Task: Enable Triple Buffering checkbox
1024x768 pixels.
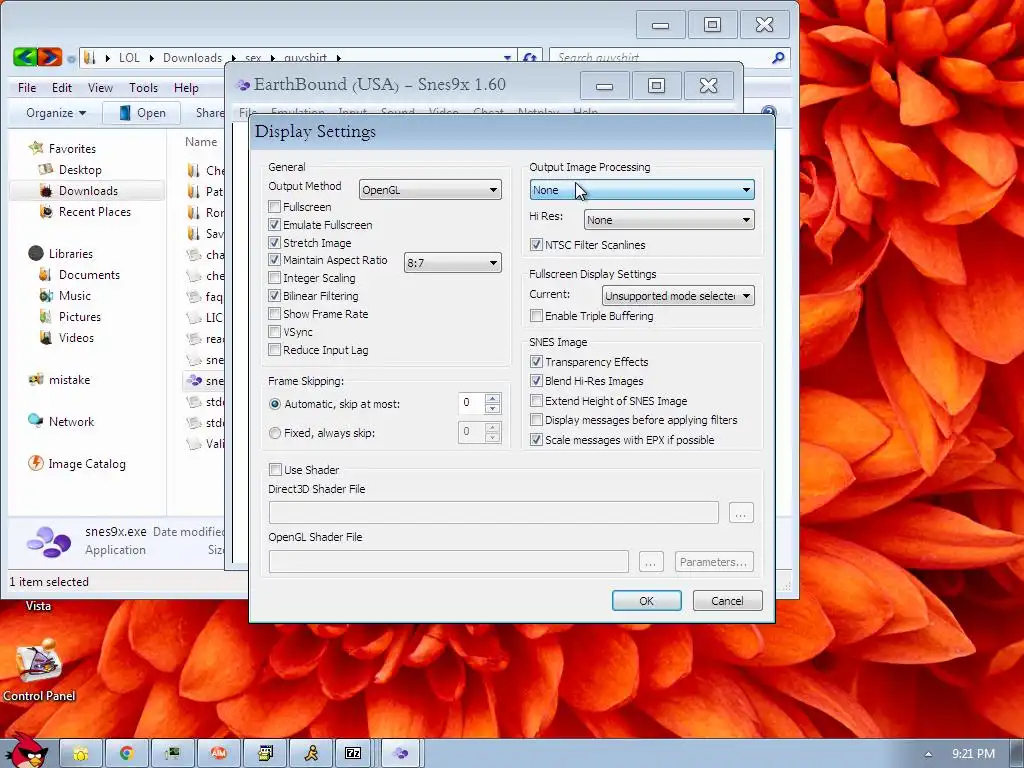Action: tap(536, 316)
